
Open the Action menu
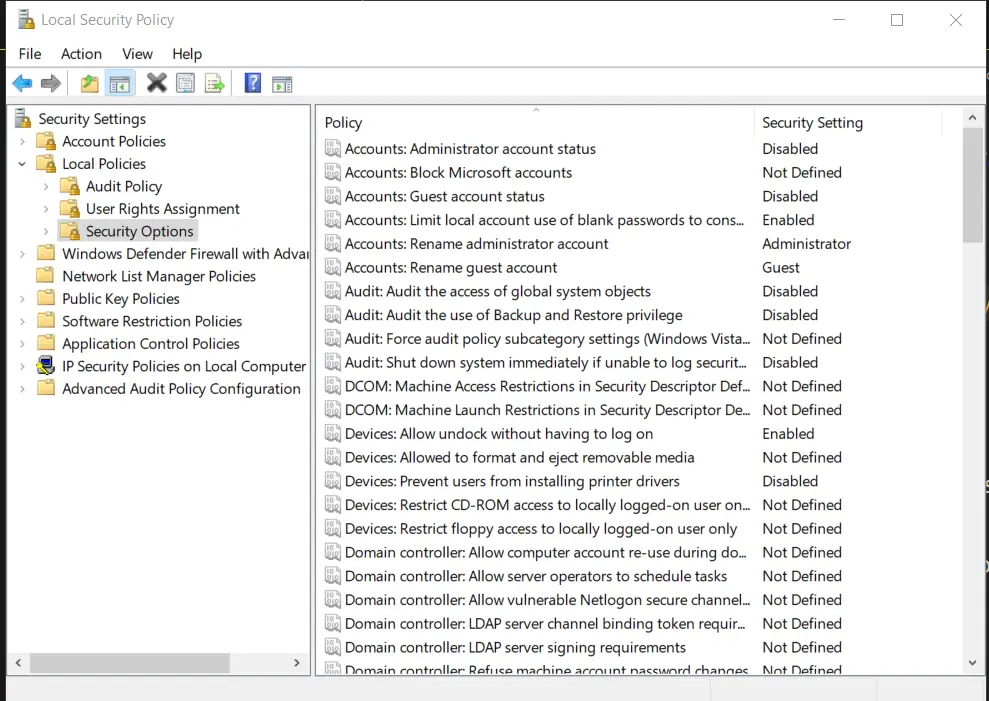[x=81, y=54]
